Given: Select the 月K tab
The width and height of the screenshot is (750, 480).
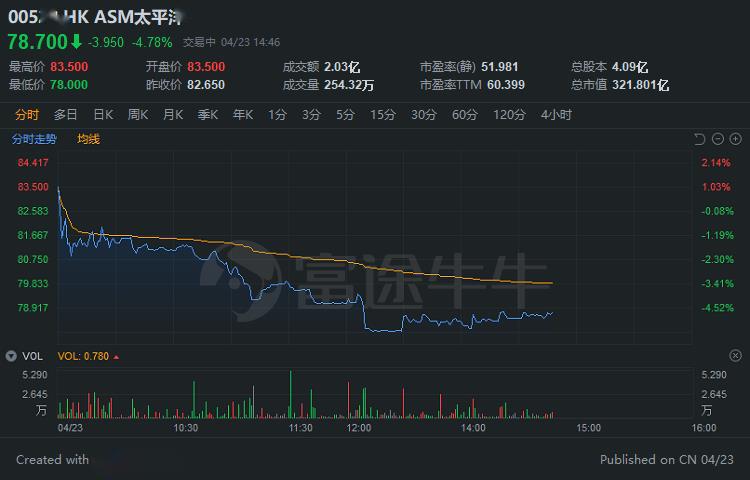Looking at the screenshot, I should point(173,115).
